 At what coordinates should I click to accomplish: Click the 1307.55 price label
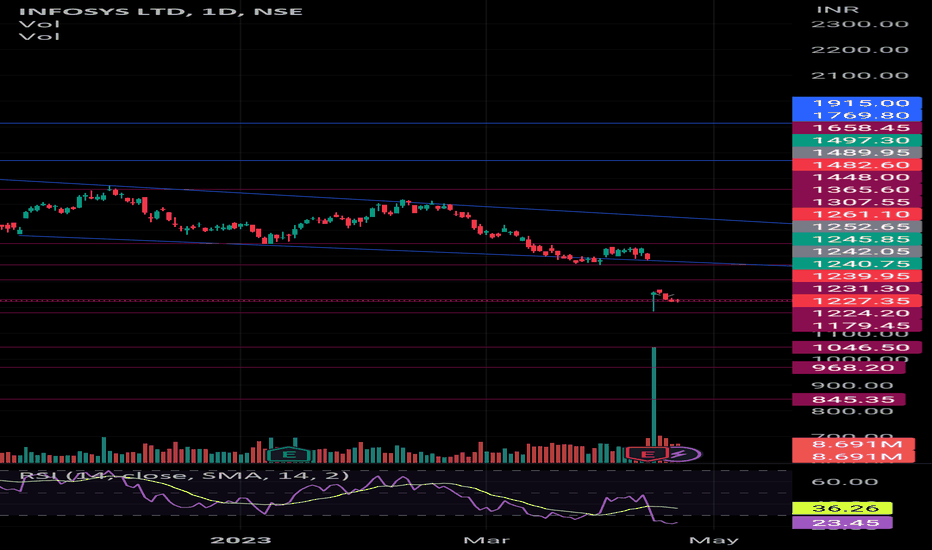[x=857, y=202]
